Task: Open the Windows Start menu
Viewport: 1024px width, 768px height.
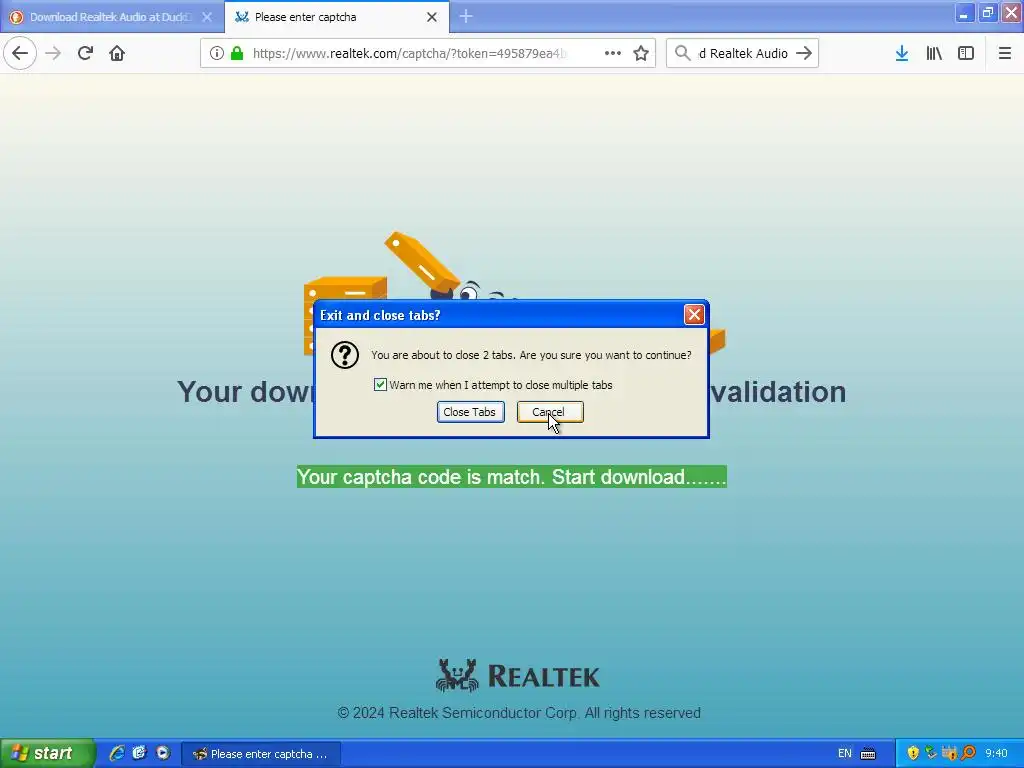Action: pos(47,753)
